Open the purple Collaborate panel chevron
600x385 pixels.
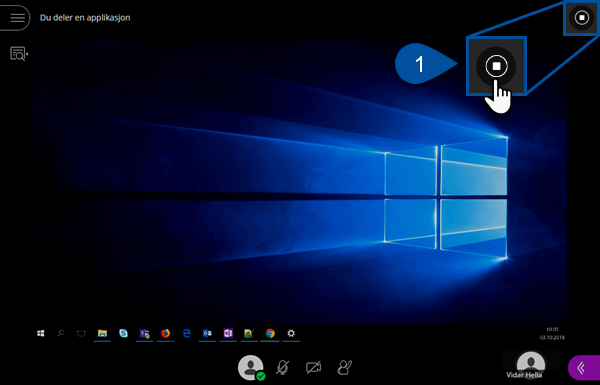pyautogui.click(x=584, y=368)
